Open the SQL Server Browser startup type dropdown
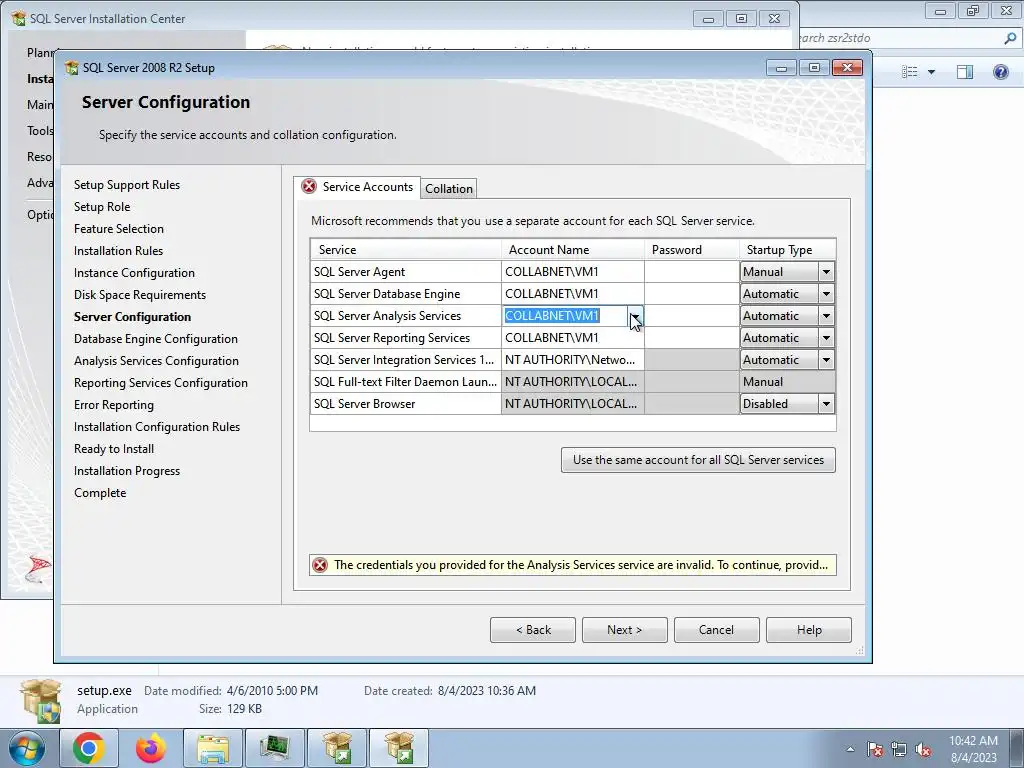 826,404
